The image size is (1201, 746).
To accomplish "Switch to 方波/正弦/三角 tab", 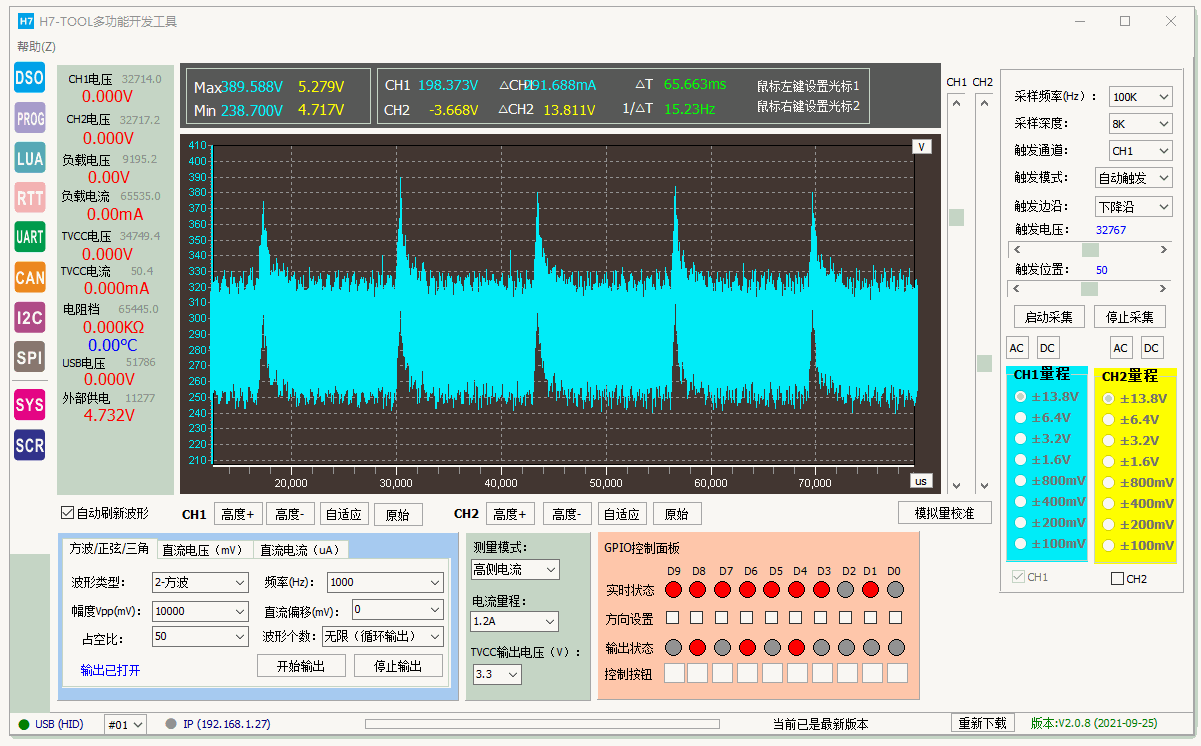I will point(109,548).
